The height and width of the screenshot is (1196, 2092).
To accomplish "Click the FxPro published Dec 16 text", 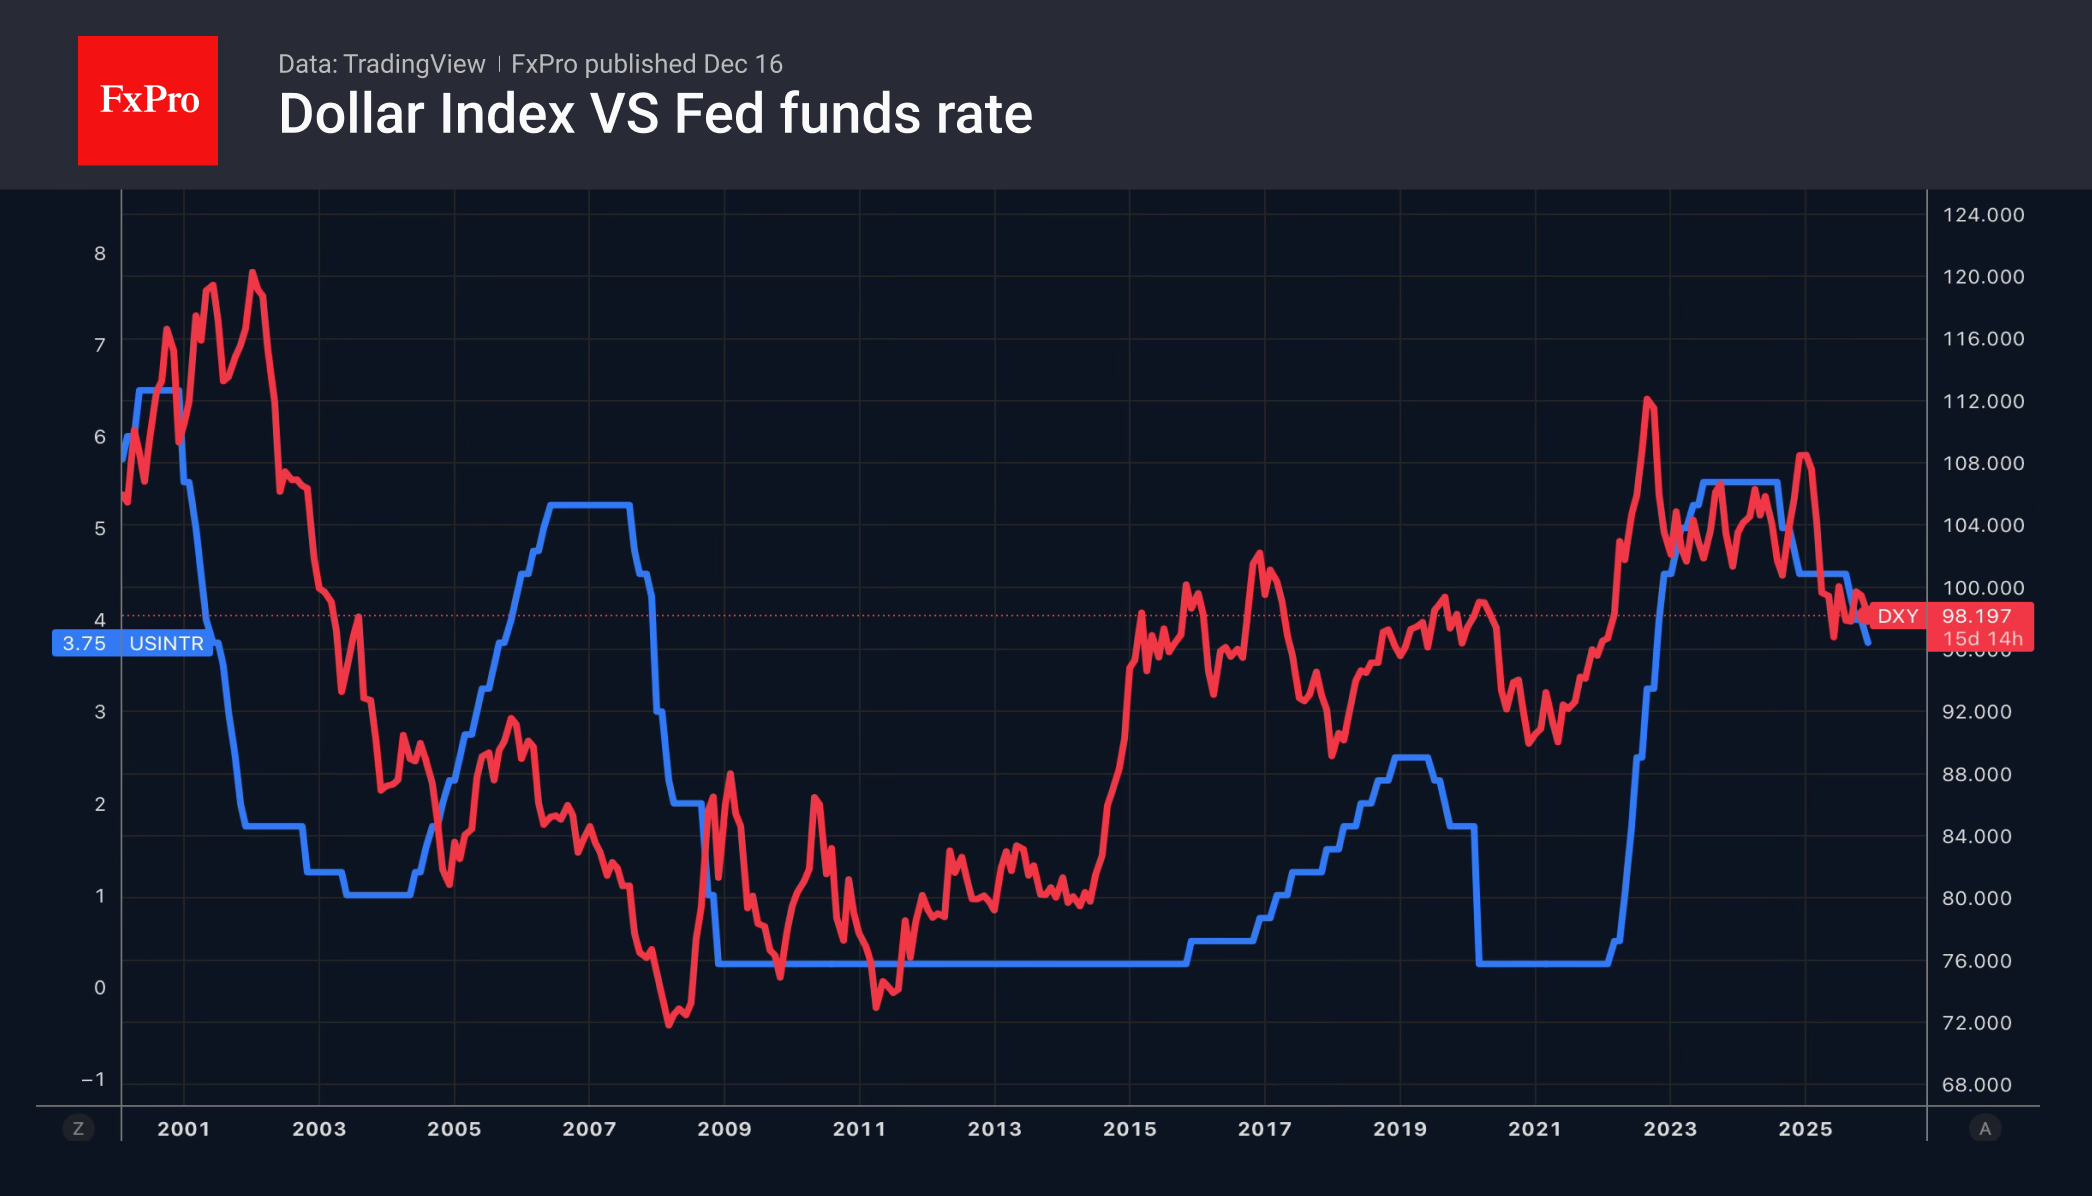I will tap(647, 64).
